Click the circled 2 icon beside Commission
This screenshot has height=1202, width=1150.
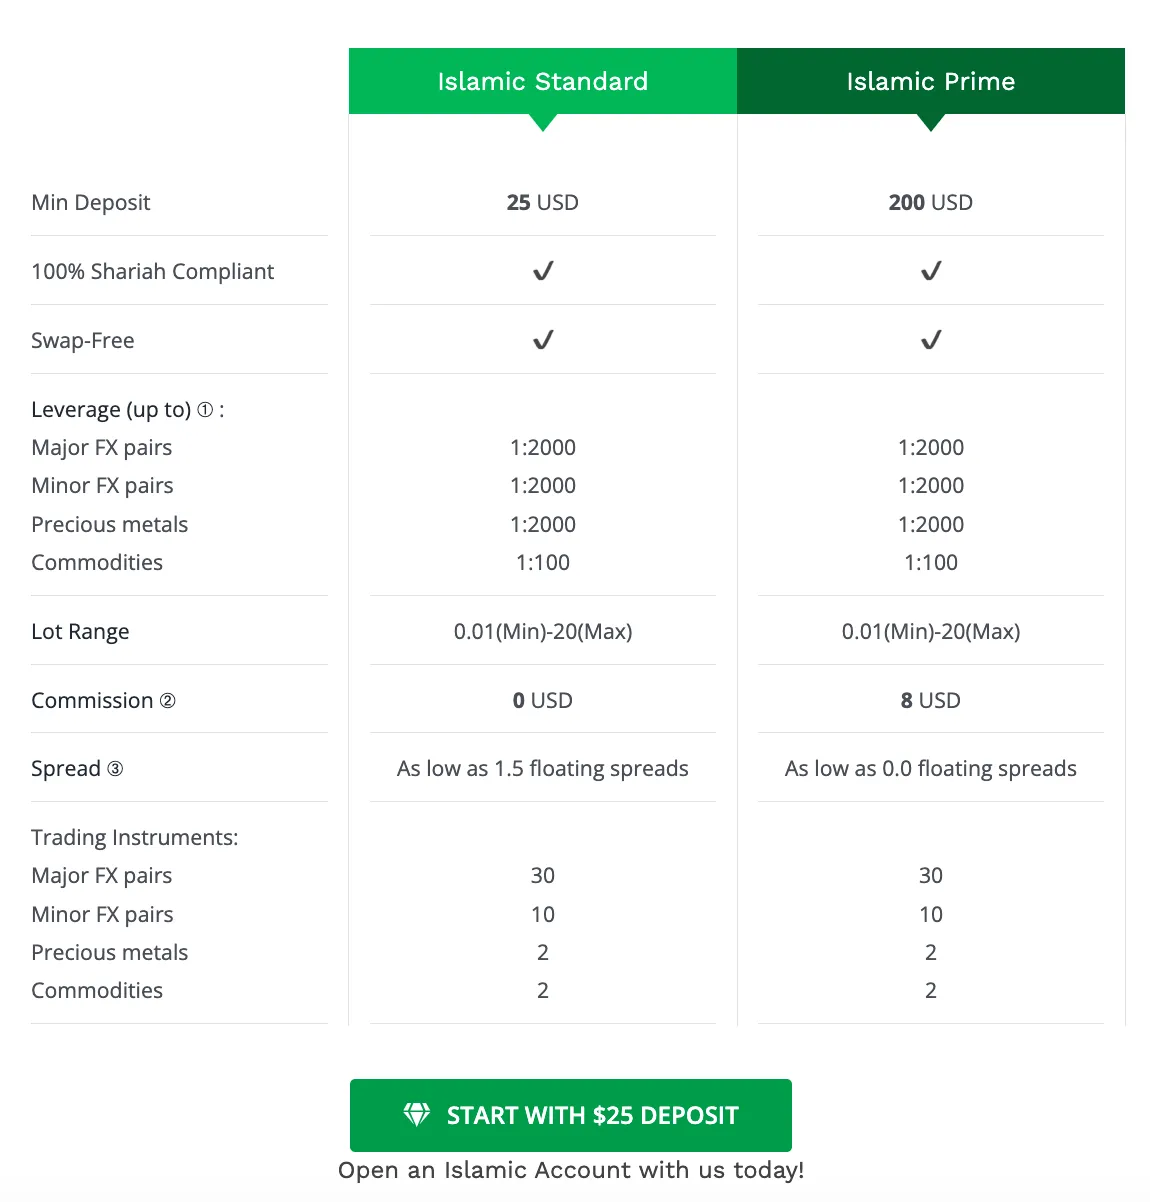[167, 701]
